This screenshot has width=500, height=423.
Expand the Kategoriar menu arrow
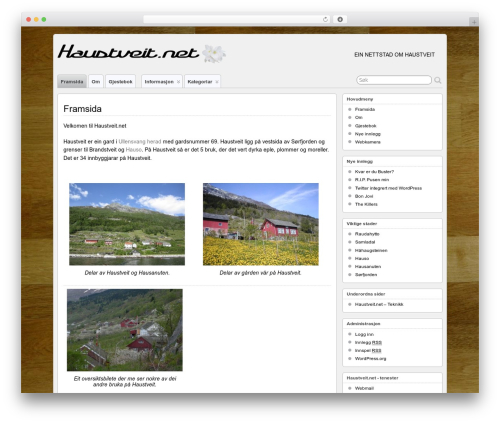[x=217, y=82]
